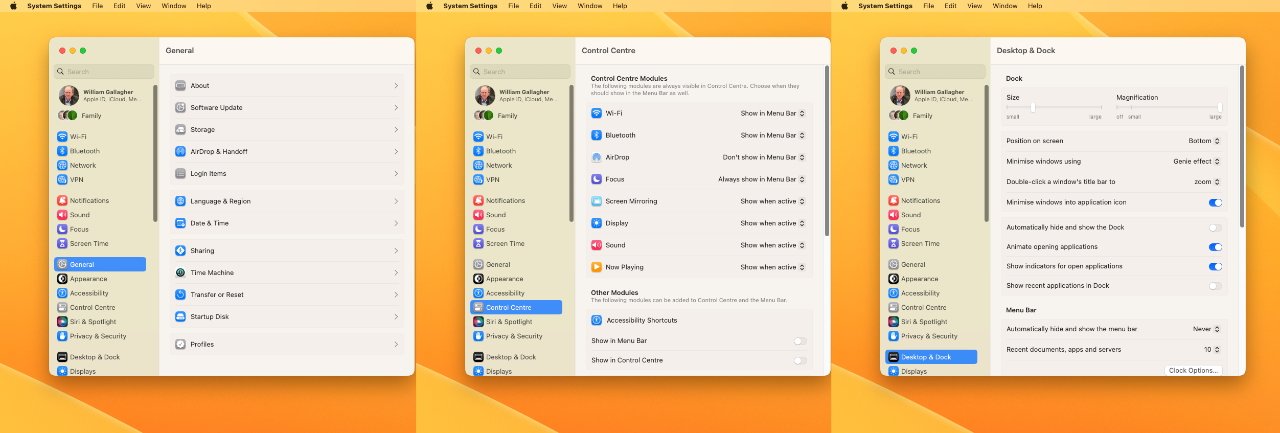Image resolution: width=1280 pixels, height=433 pixels.
Task: Click the Language & Region globe icon
Action: coord(181,201)
